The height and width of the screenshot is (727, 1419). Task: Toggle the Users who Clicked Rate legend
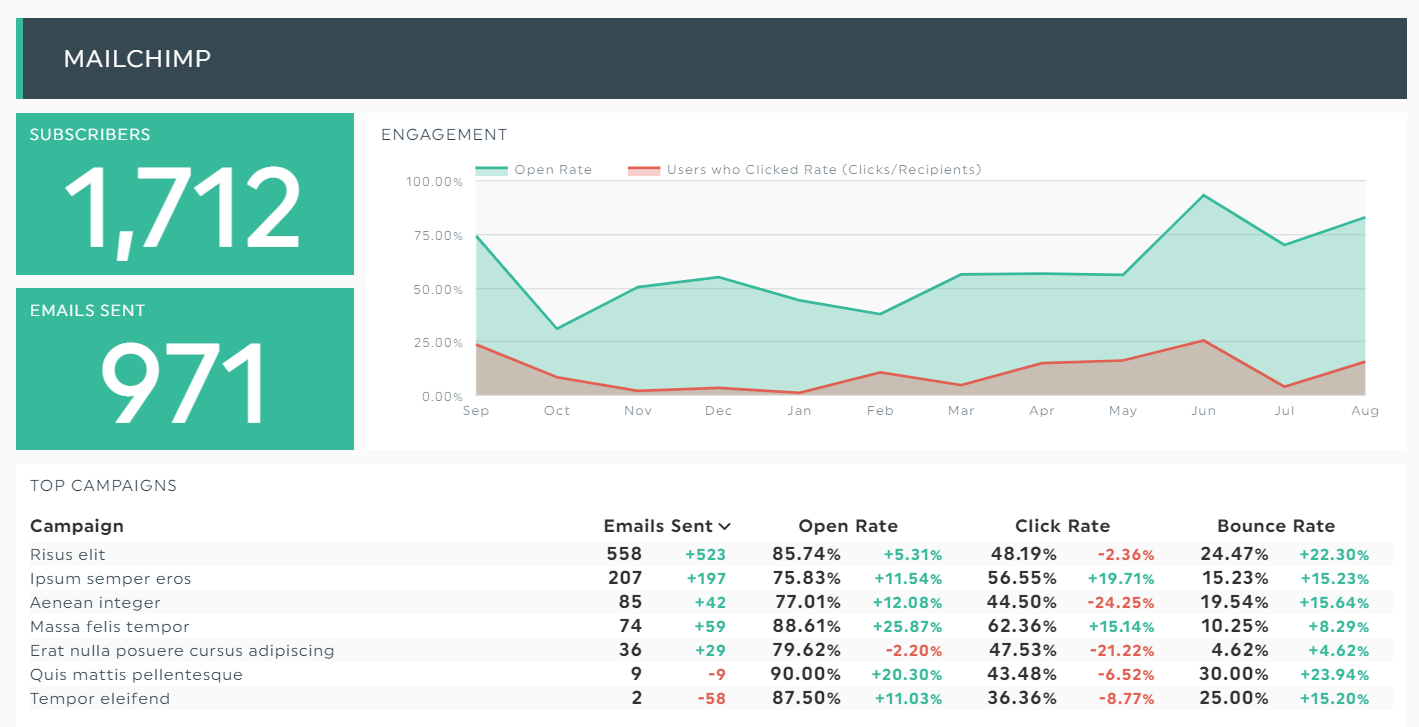click(804, 170)
